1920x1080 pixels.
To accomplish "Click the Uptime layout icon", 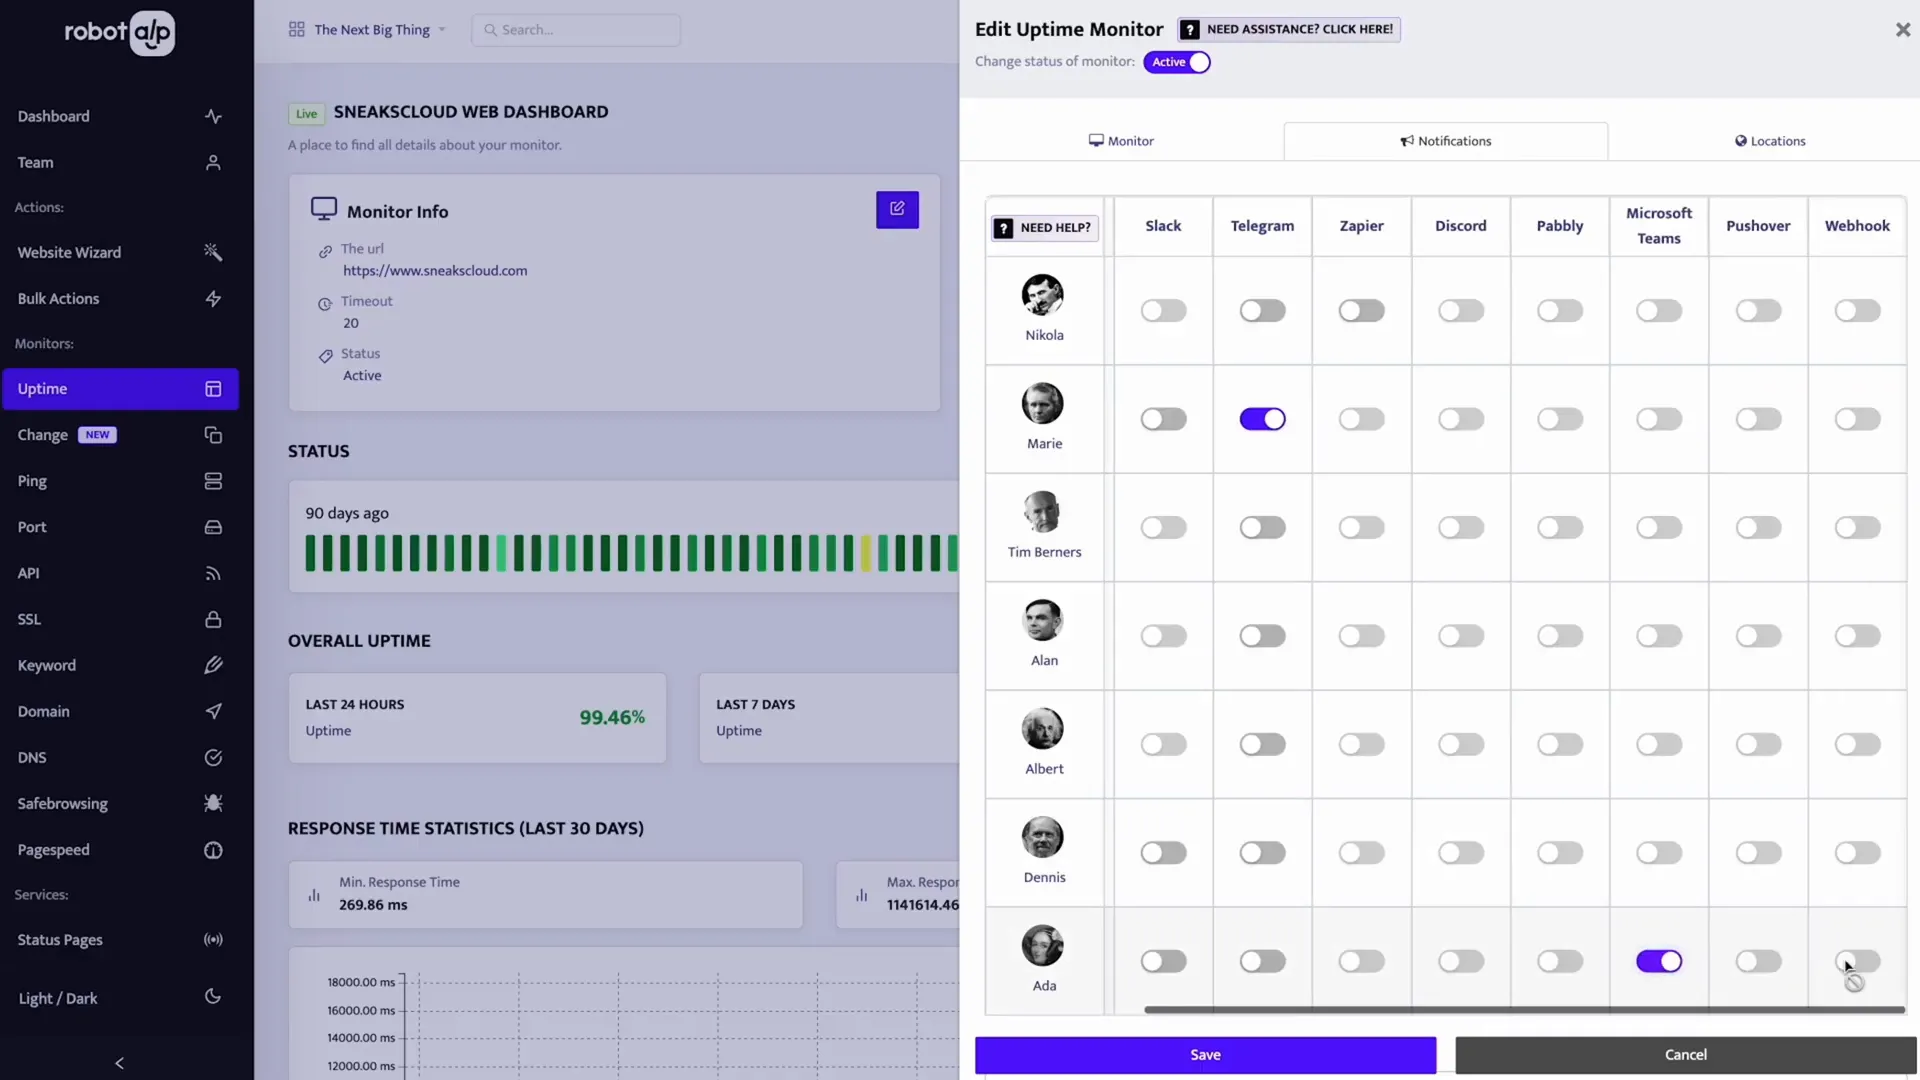I will [213, 389].
